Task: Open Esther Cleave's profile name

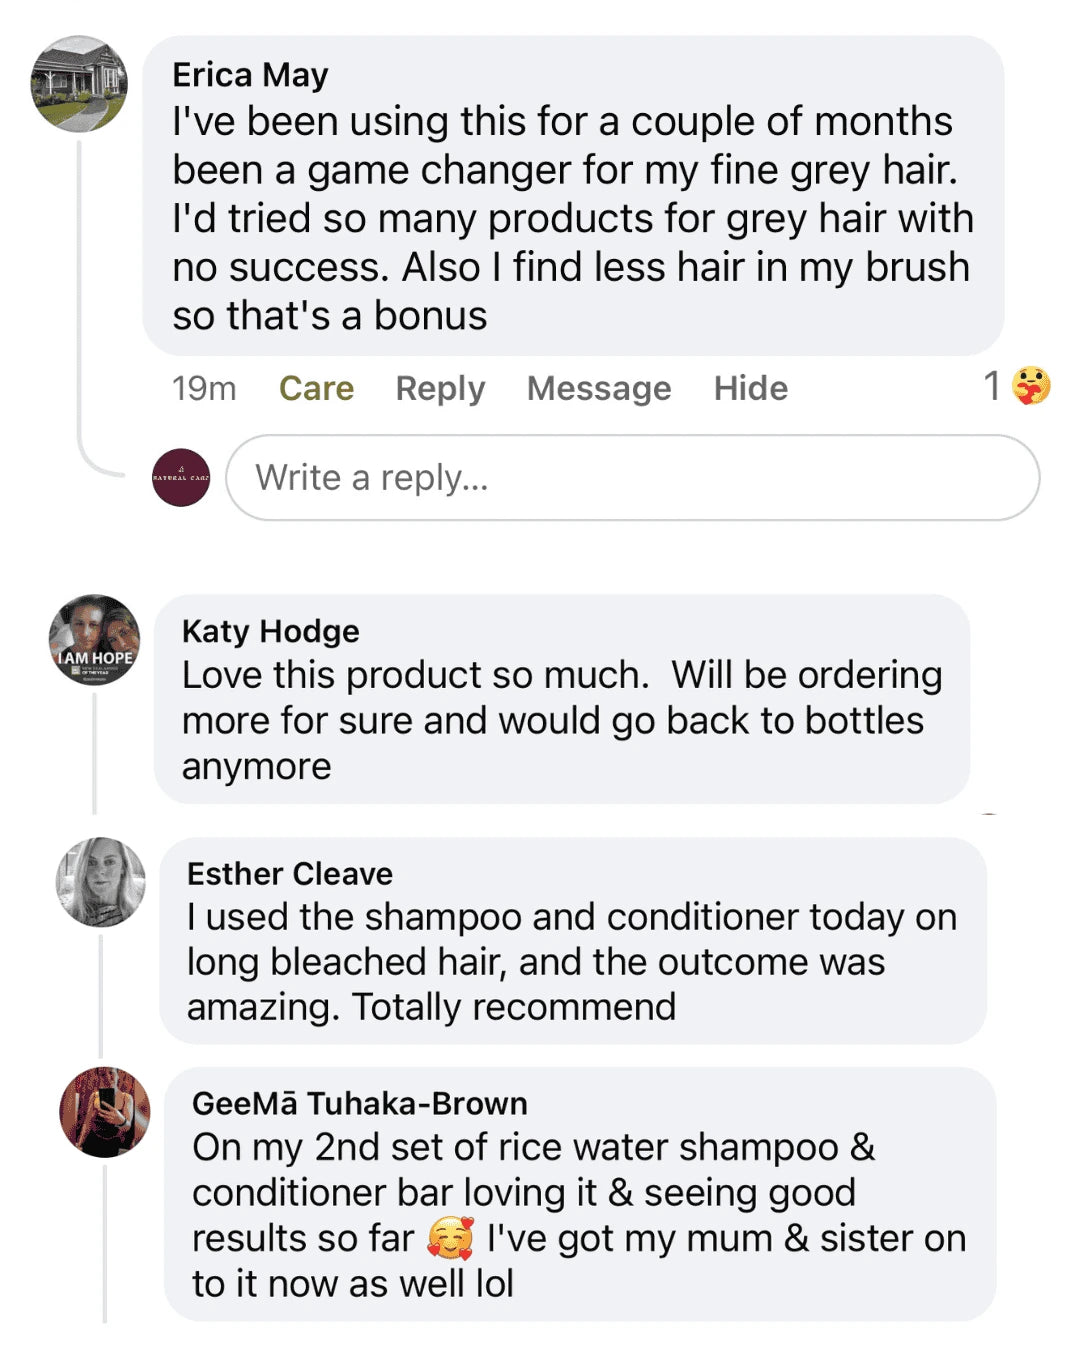Action: [x=289, y=874]
